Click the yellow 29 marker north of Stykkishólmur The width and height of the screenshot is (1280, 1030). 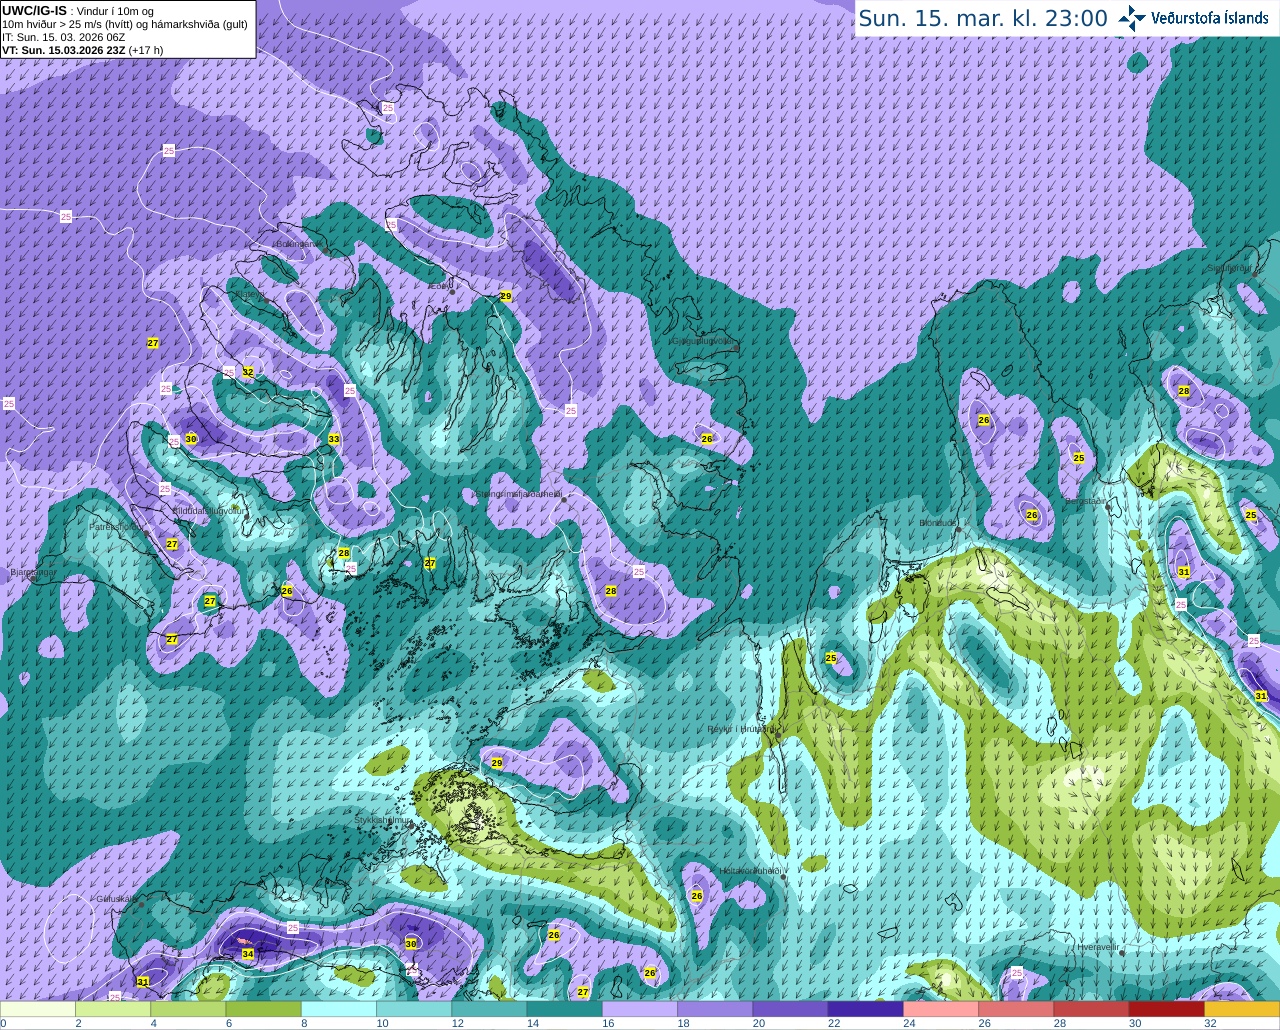[x=497, y=763]
